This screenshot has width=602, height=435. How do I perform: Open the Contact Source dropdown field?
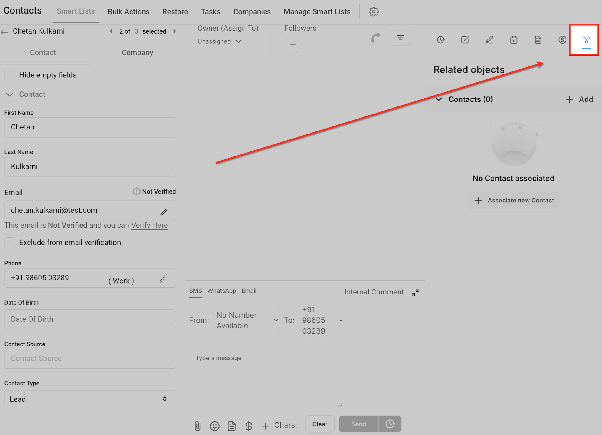pos(90,358)
